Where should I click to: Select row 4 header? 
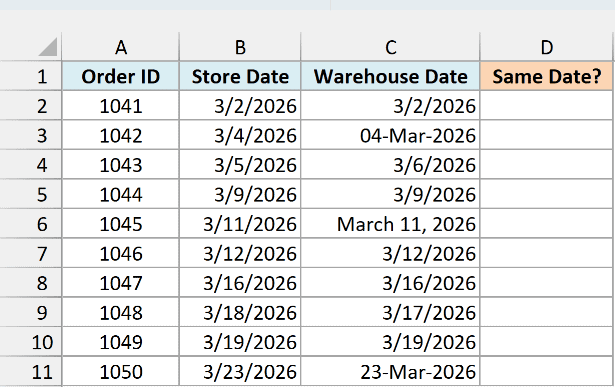coord(31,165)
